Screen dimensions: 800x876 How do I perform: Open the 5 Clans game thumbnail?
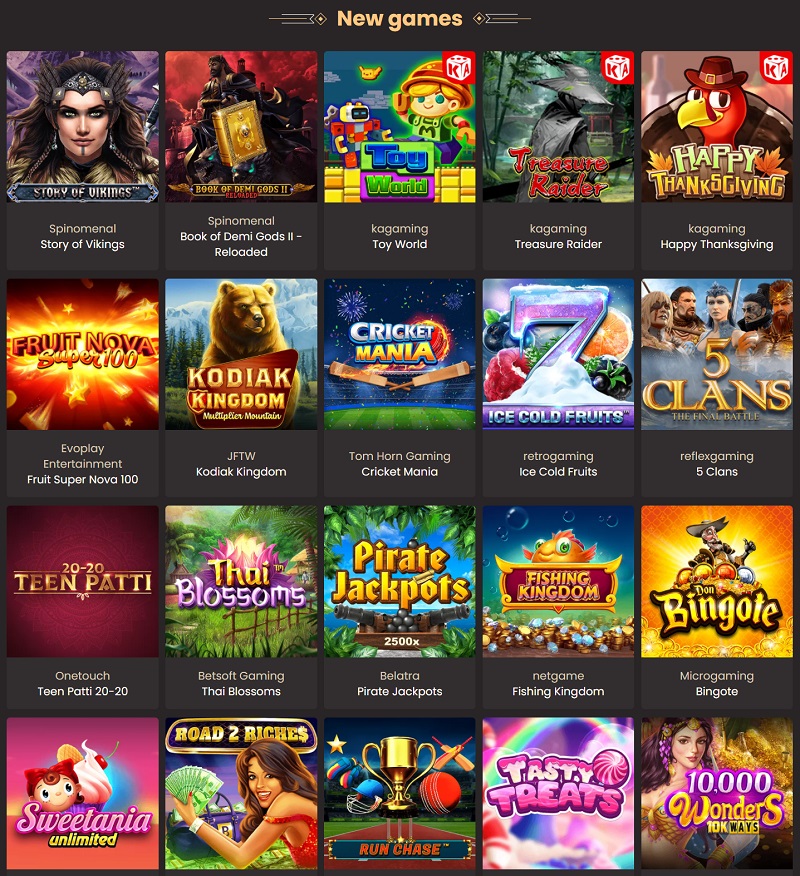(717, 354)
